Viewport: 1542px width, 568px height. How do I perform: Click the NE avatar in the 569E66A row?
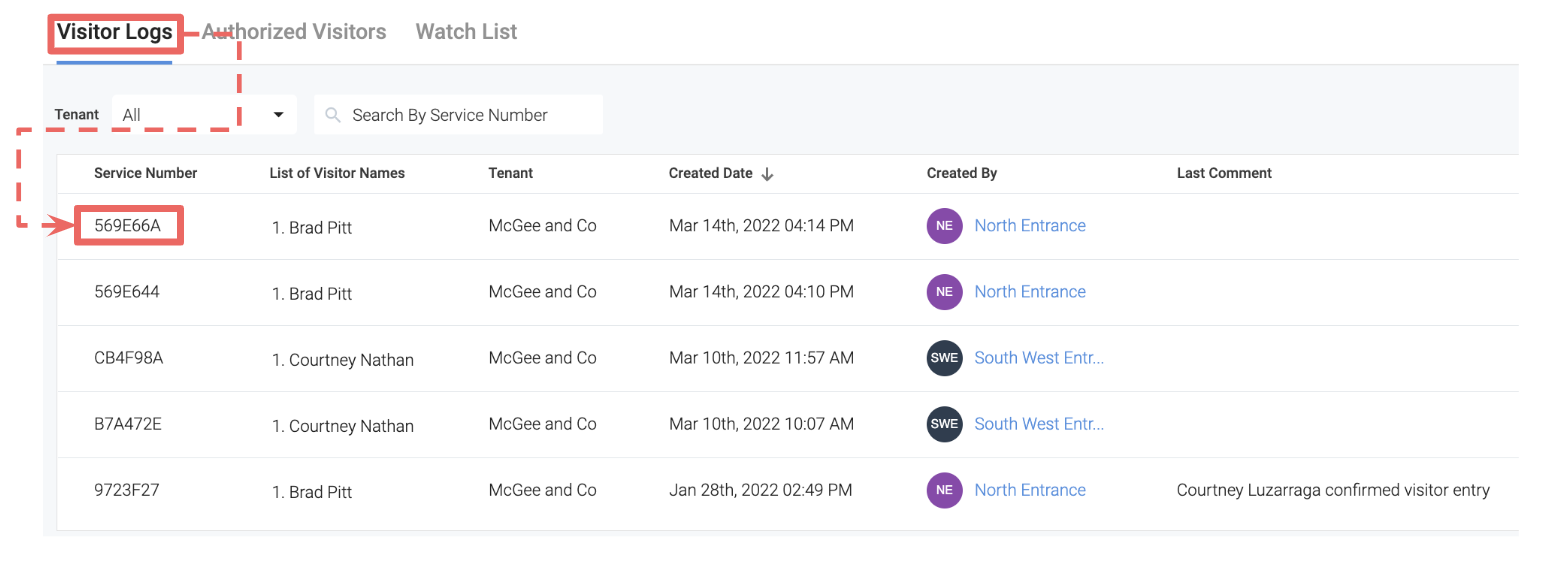pyautogui.click(x=944, y=226)
